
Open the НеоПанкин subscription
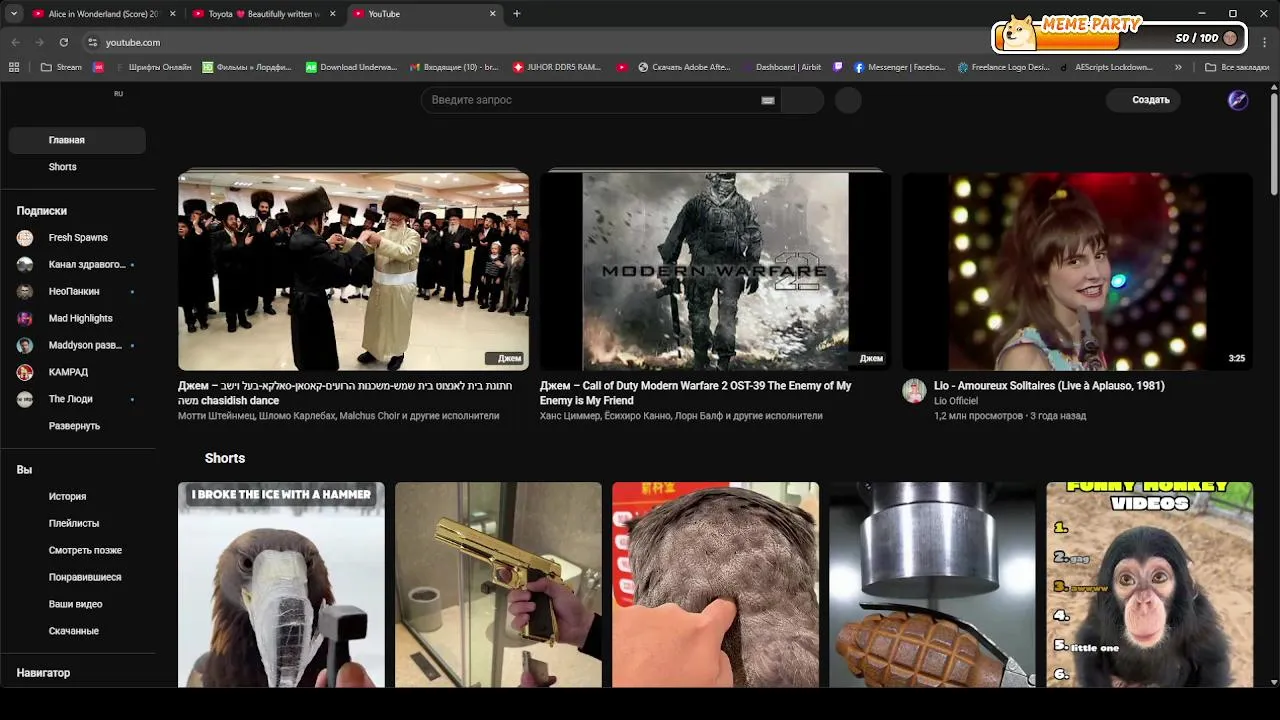pyautogui.click(x=77, y=291)
